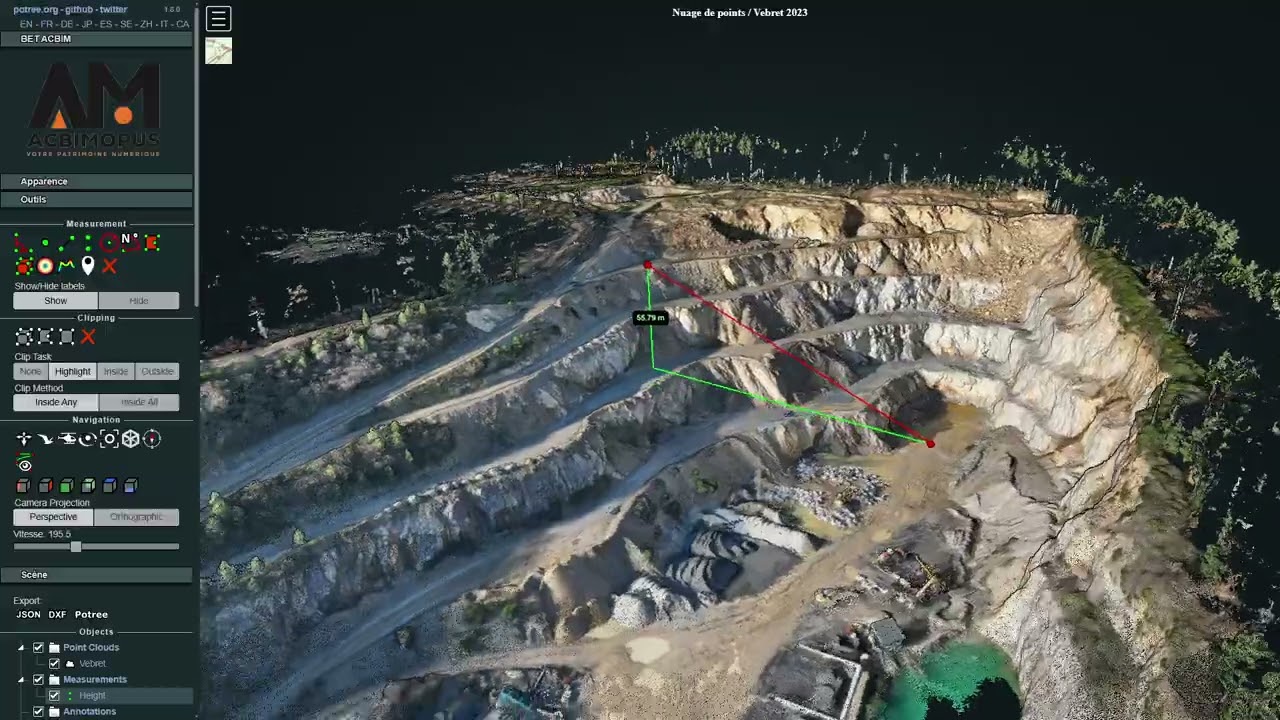Viewport: 1280px width, 720px height.
Task: Switch to left view cube
Action: [x=23, y=486]
